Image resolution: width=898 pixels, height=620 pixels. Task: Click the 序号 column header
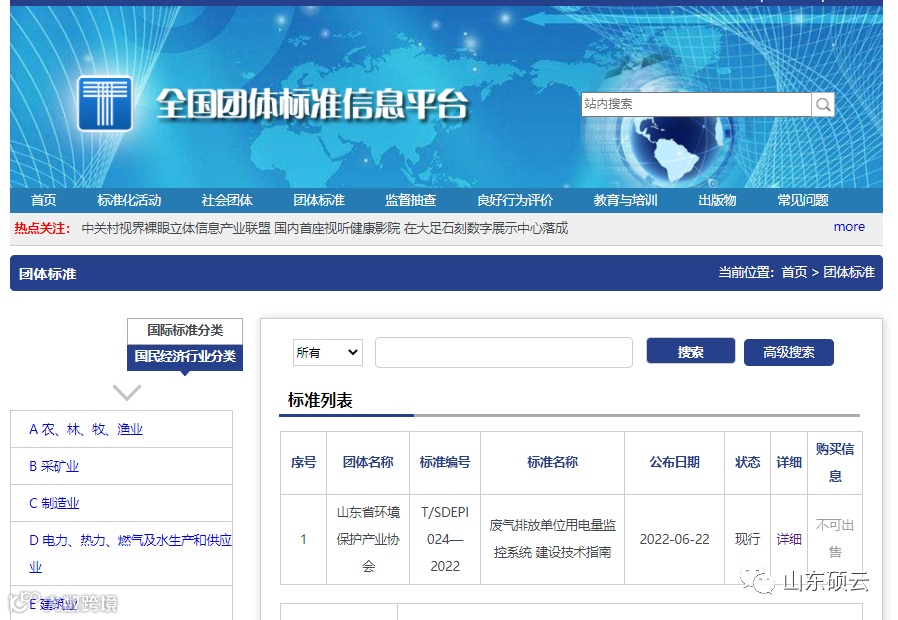(x=304, y=463)
